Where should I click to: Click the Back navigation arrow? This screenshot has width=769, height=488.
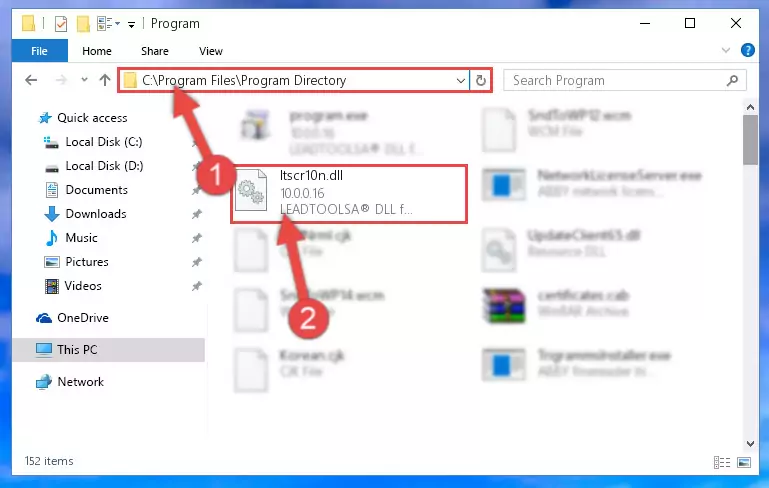point(31,80)
